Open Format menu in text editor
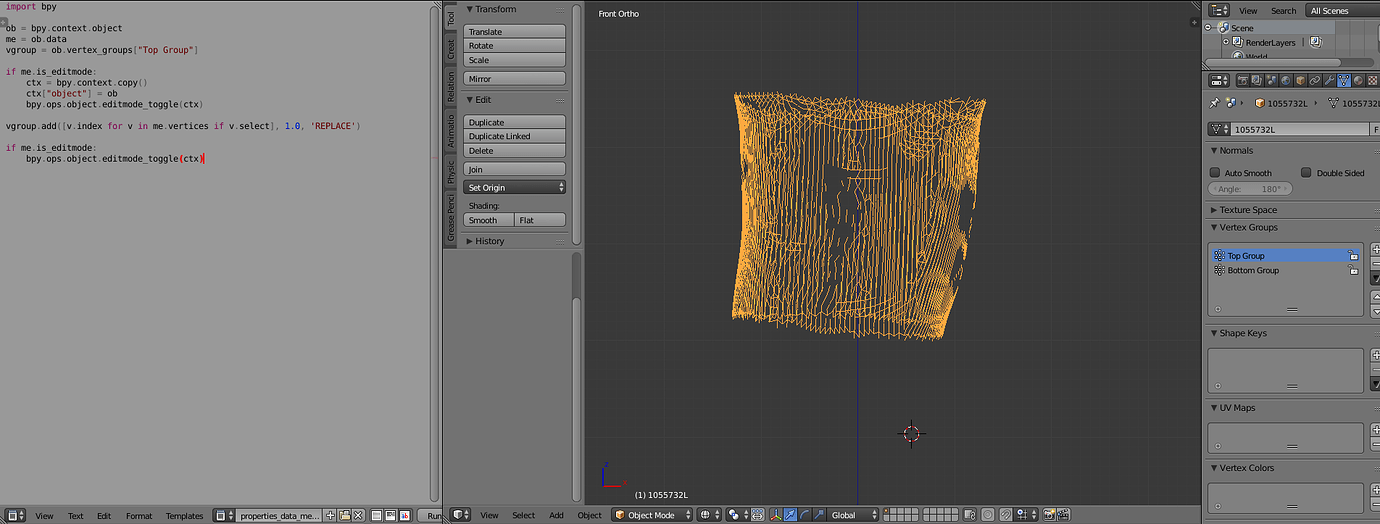 coord(139,516)
